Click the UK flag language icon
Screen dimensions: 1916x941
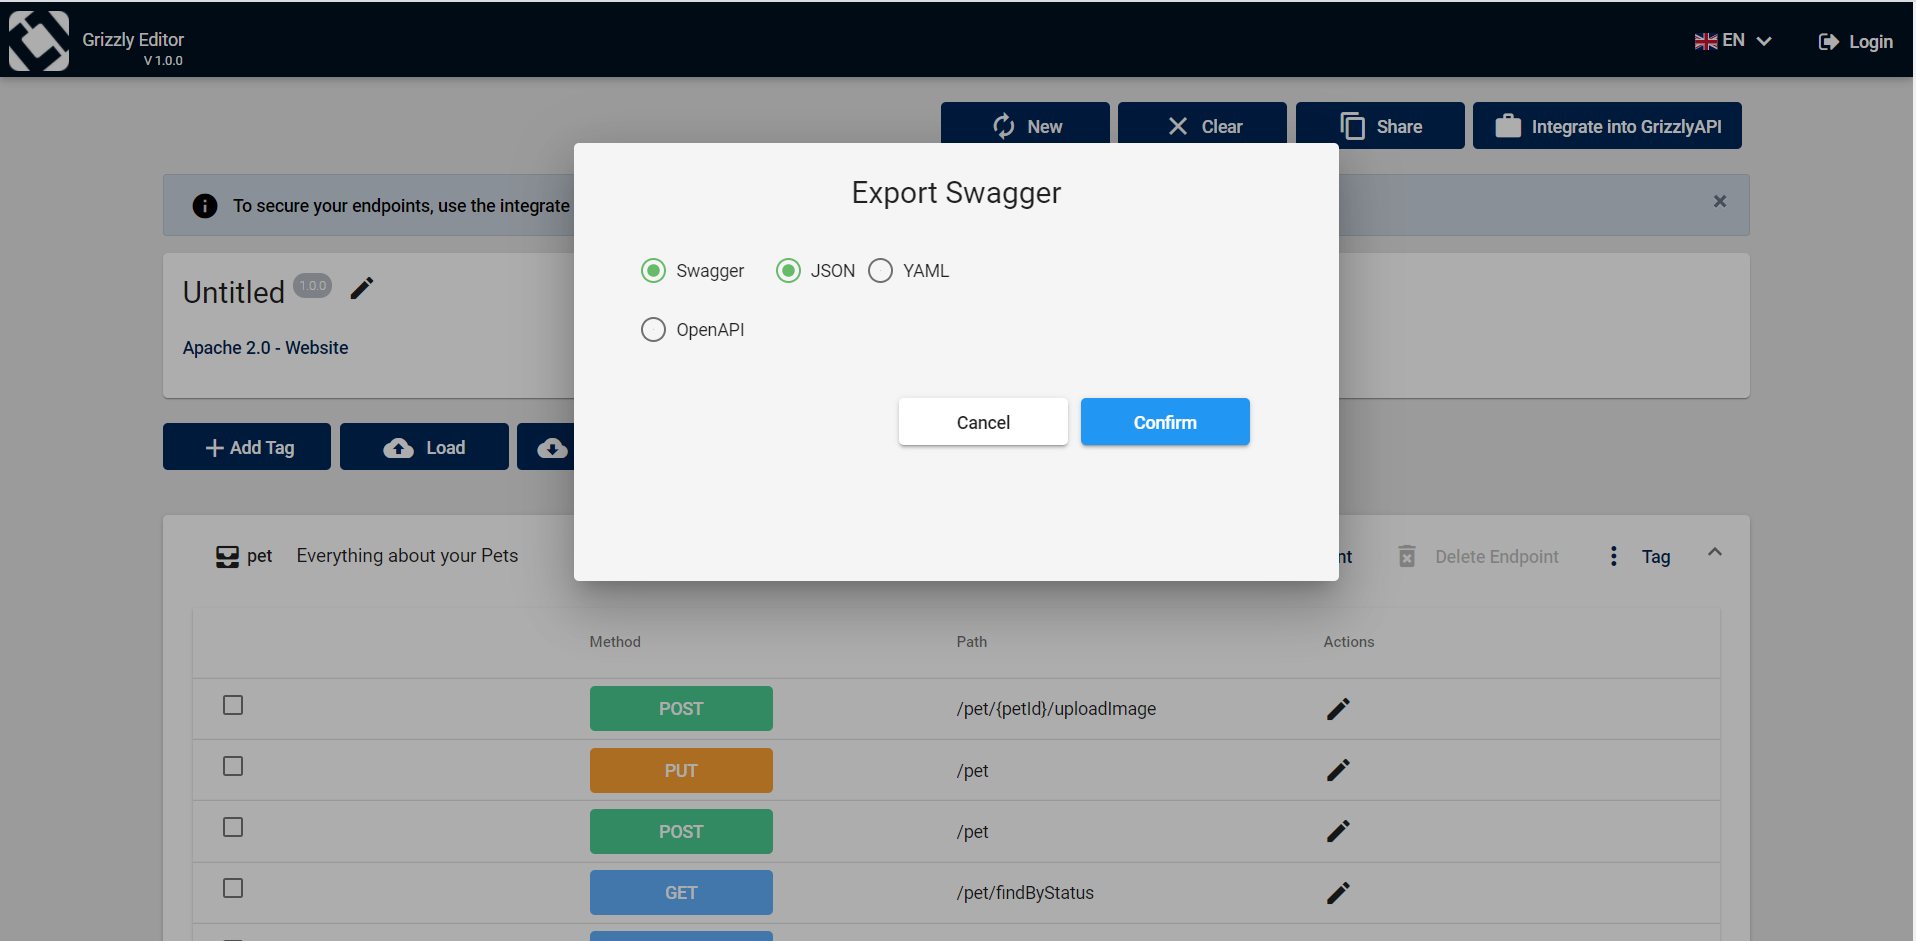point(1705,41)
